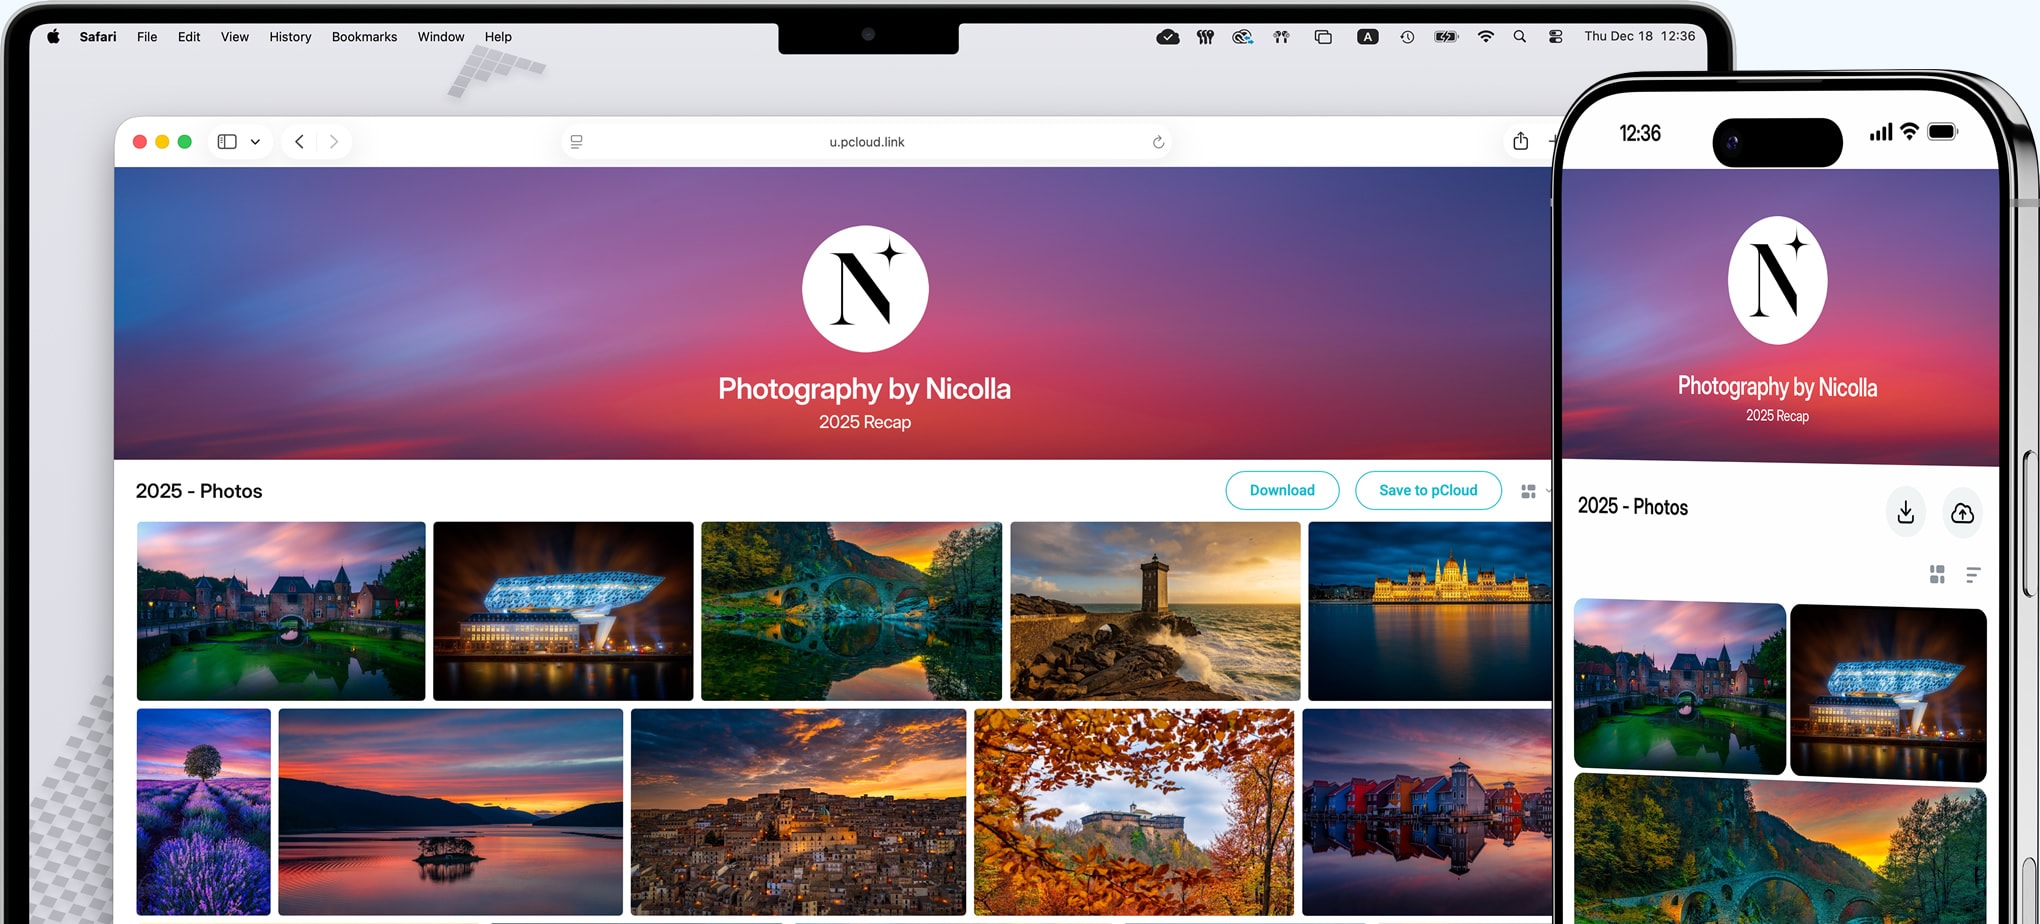Toggle grid view on phone

pos(1937,575)
